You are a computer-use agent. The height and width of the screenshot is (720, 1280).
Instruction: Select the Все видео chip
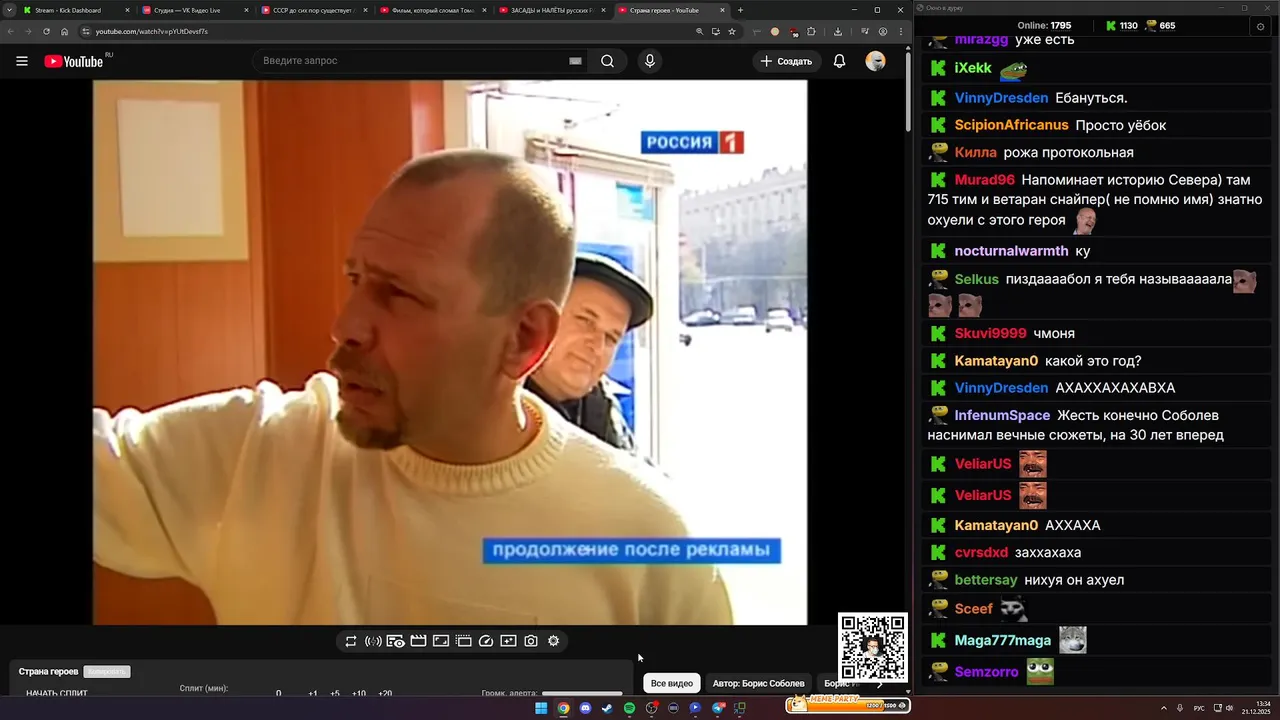click(672, 683)
